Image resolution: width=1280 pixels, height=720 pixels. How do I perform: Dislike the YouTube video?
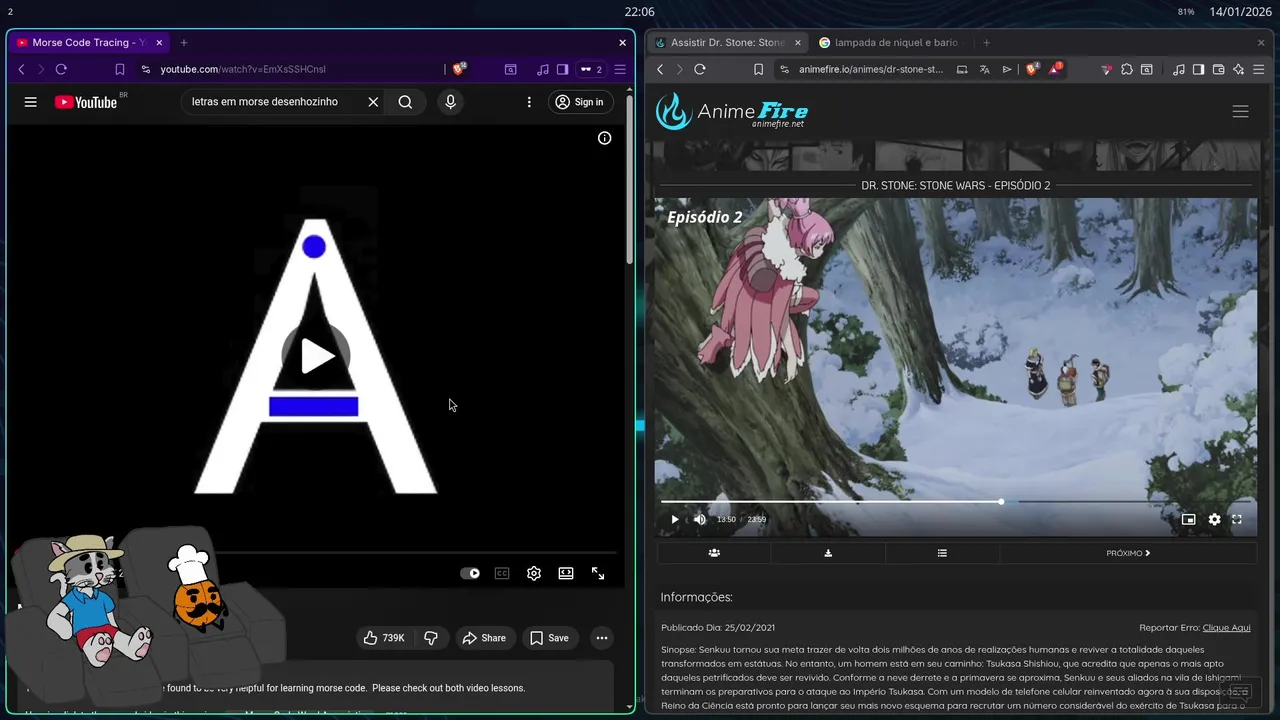(431, 638)
